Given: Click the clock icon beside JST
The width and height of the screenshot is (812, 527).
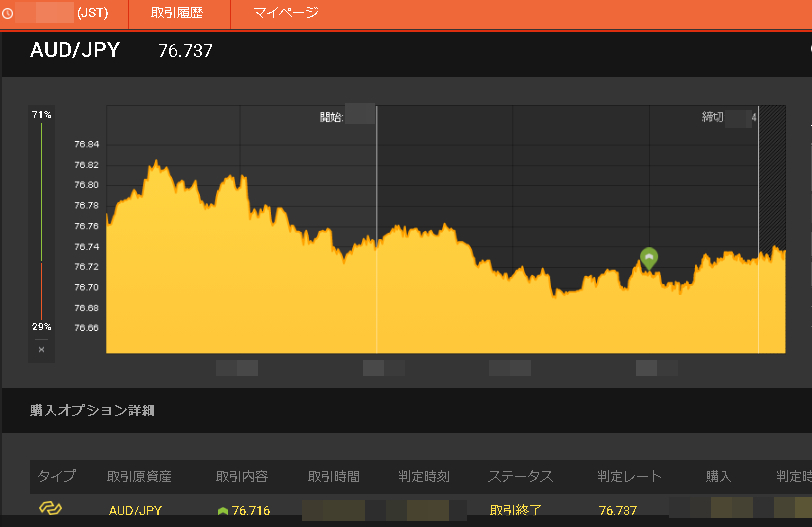Looking at the screenshot, I should [x=7, y=13].
